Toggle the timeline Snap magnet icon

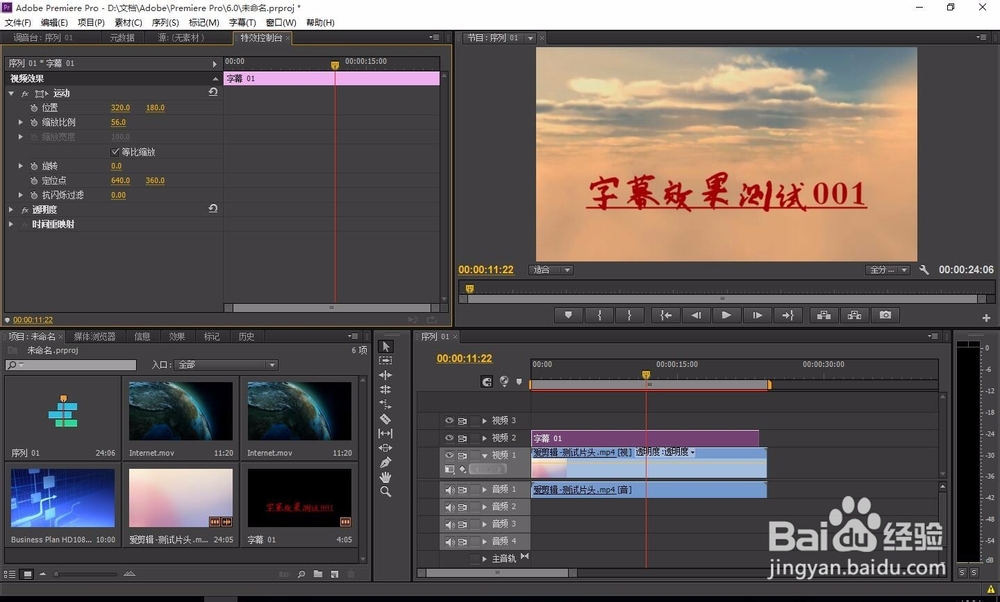pyautogui.click(x=487, y=381)
